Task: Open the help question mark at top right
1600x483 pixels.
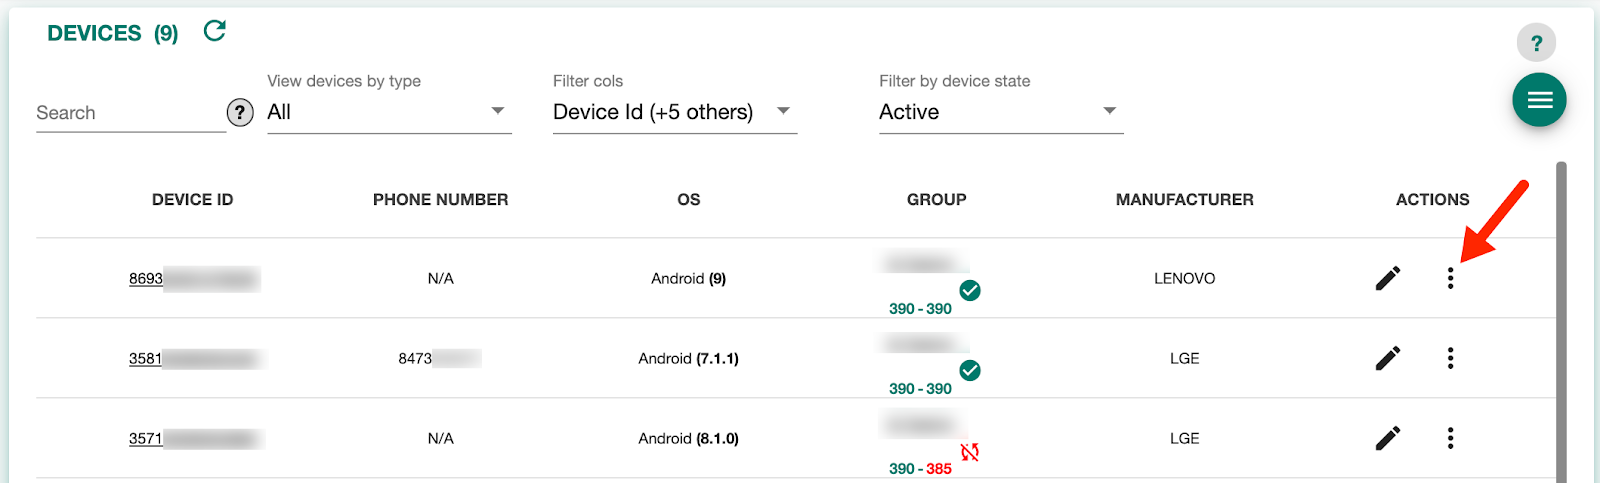Action: click(1536, 43)
